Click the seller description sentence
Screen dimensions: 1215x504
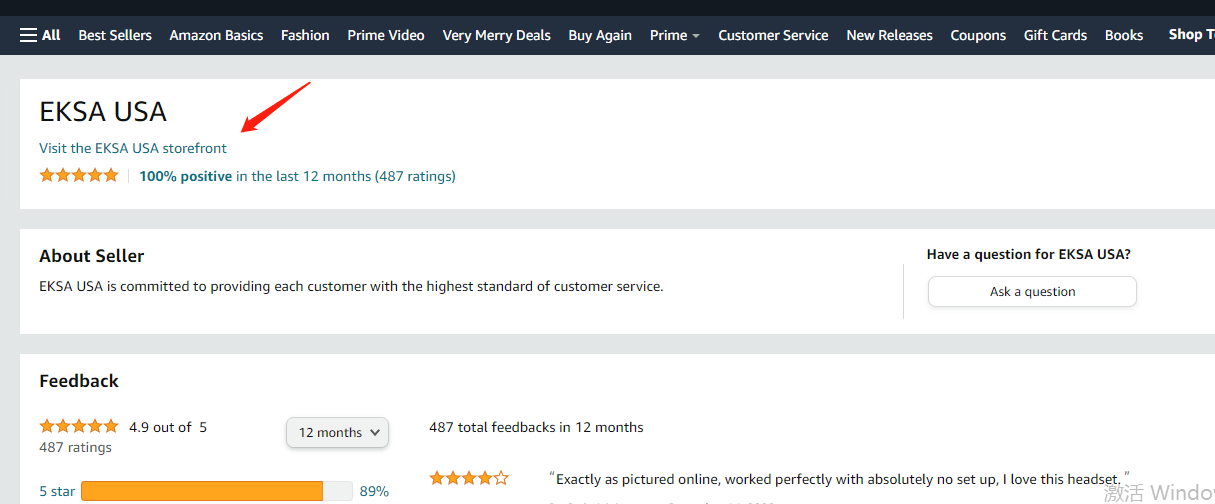351,286
